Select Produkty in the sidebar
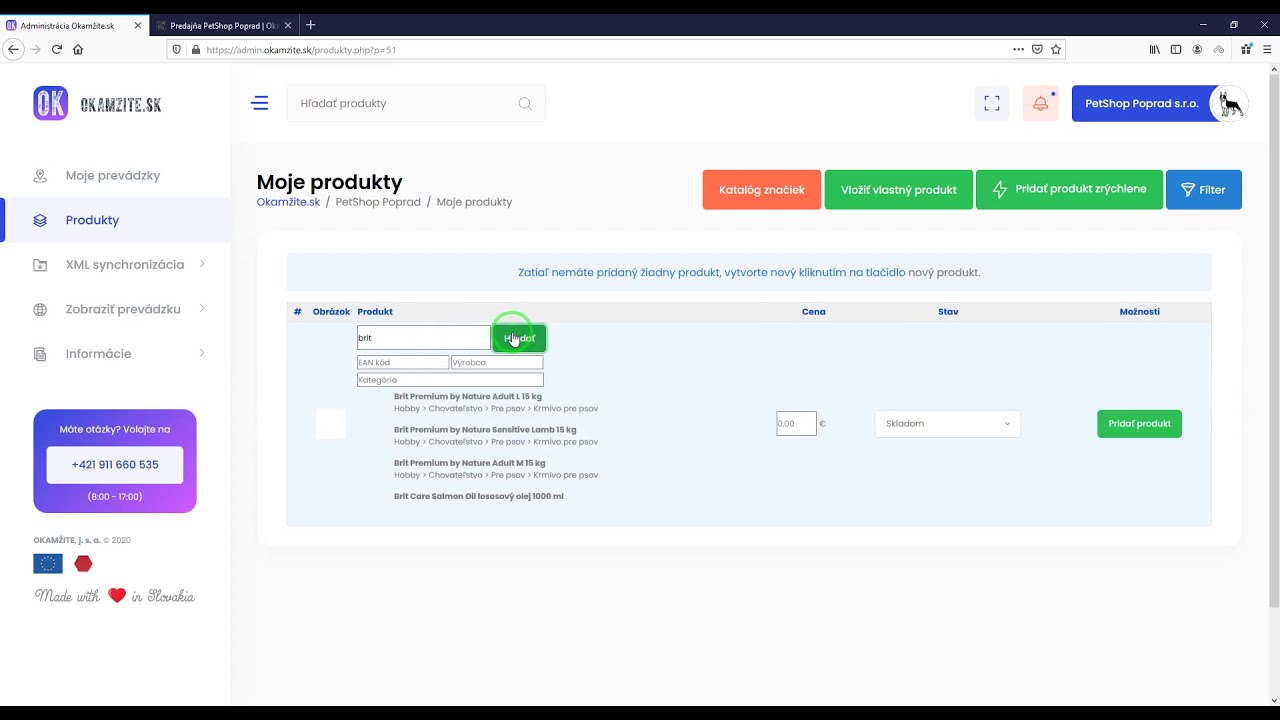Screen dimensions: 1280x720 point(92,220)
